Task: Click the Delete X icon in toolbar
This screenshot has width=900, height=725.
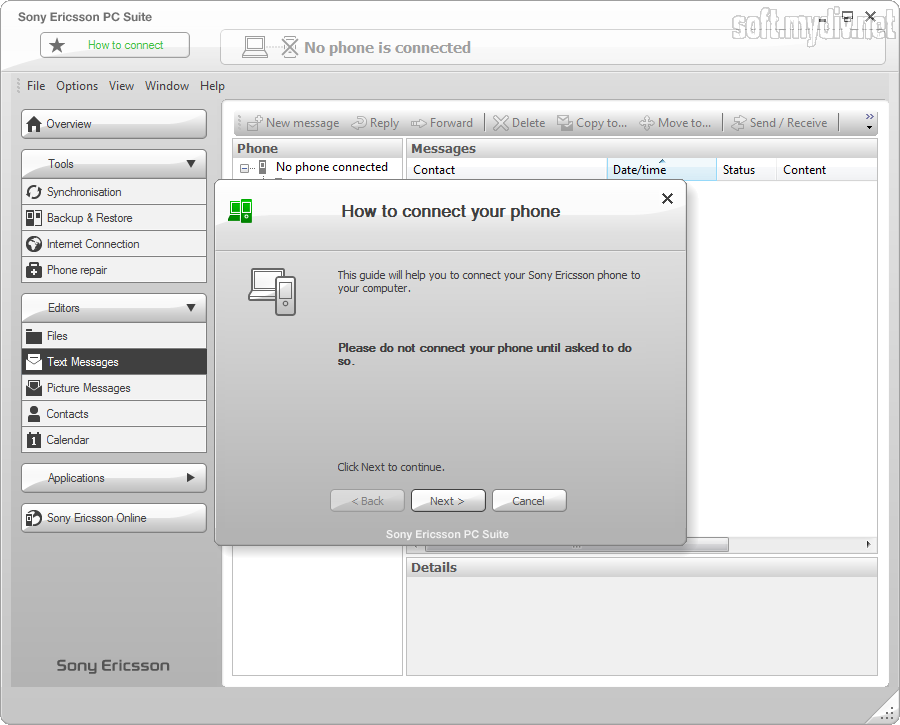Action: coord(501,123)
